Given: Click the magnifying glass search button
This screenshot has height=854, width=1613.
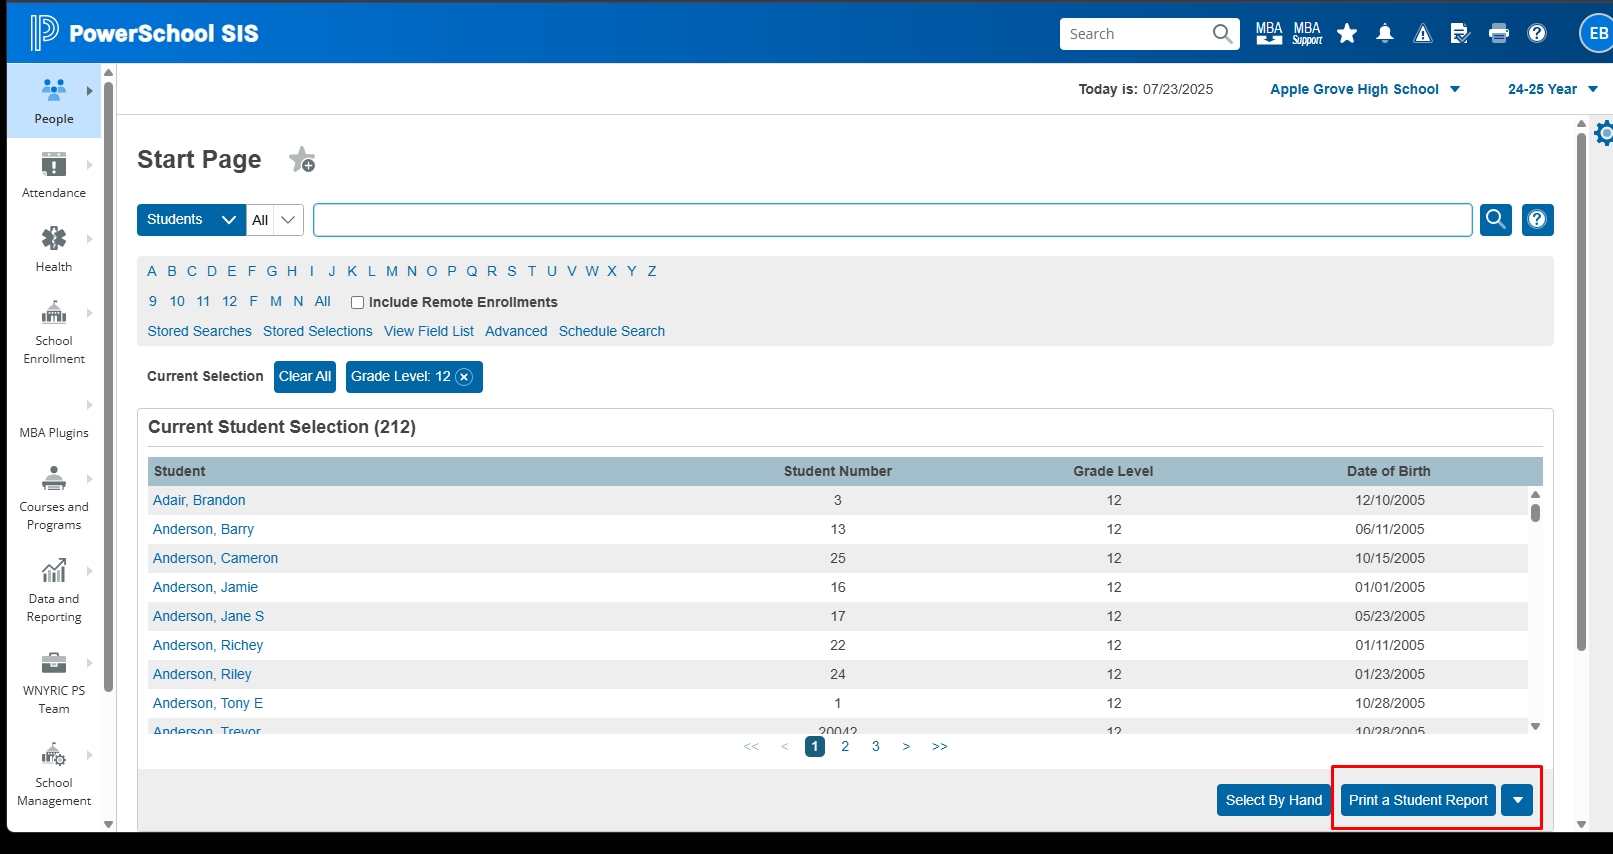Looking at the screenshot, I should 1495,219.
